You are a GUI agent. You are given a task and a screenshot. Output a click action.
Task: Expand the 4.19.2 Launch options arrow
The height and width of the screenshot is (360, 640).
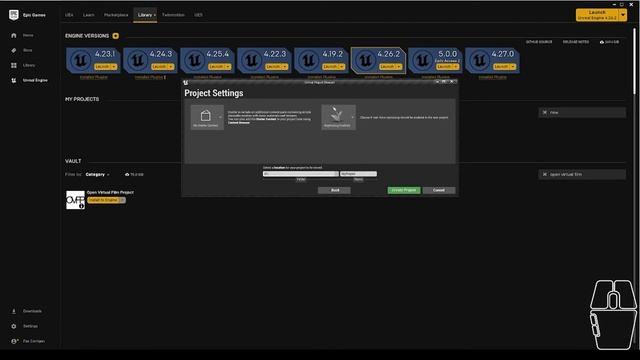342,67
